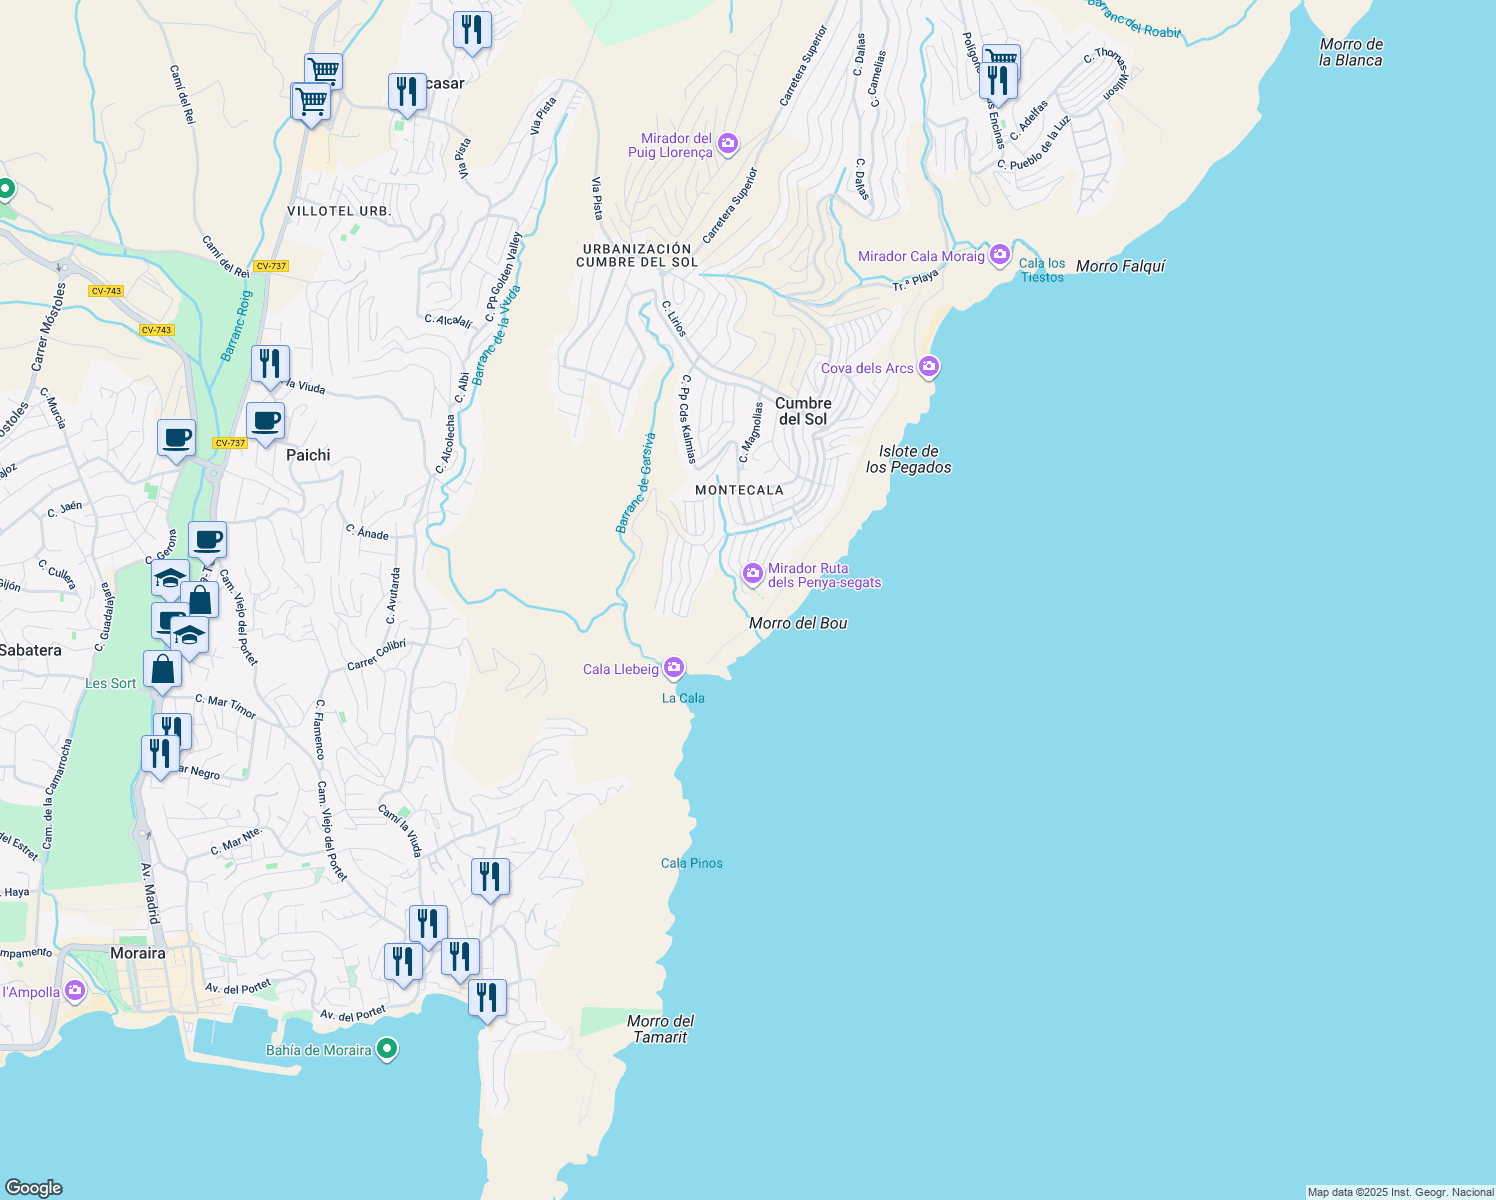Screen dimensions: 1496x1200
Task: Click the l'Ampolla beach icon near Moraira
Action: coord(74,991)
